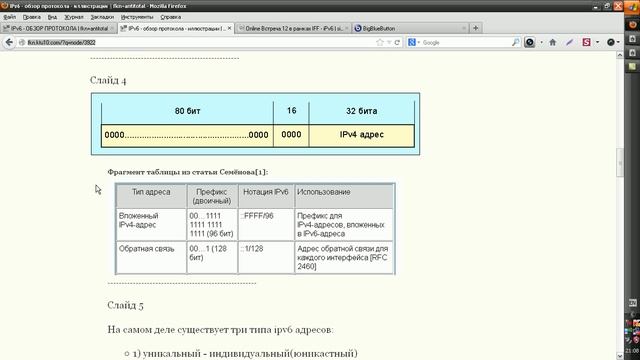Screen dimensions: 640x360
Task: Click the '16' header cell in diagram
Action: tap(291, 111)
